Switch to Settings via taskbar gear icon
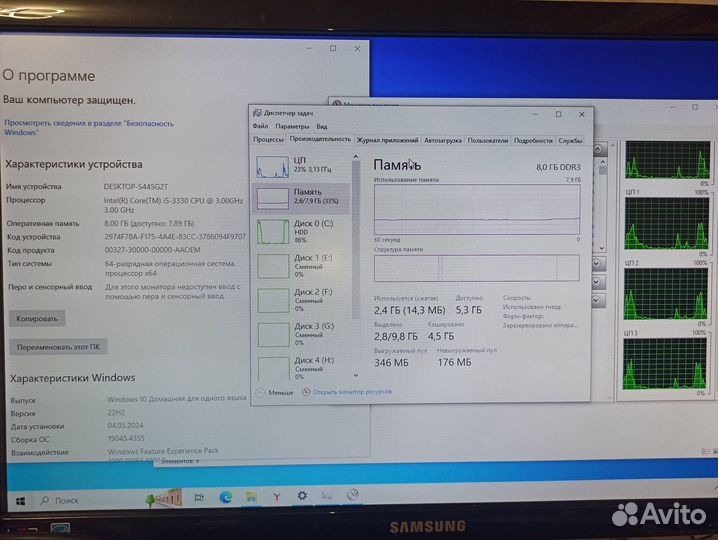The image size is (718, 540). 302,496
